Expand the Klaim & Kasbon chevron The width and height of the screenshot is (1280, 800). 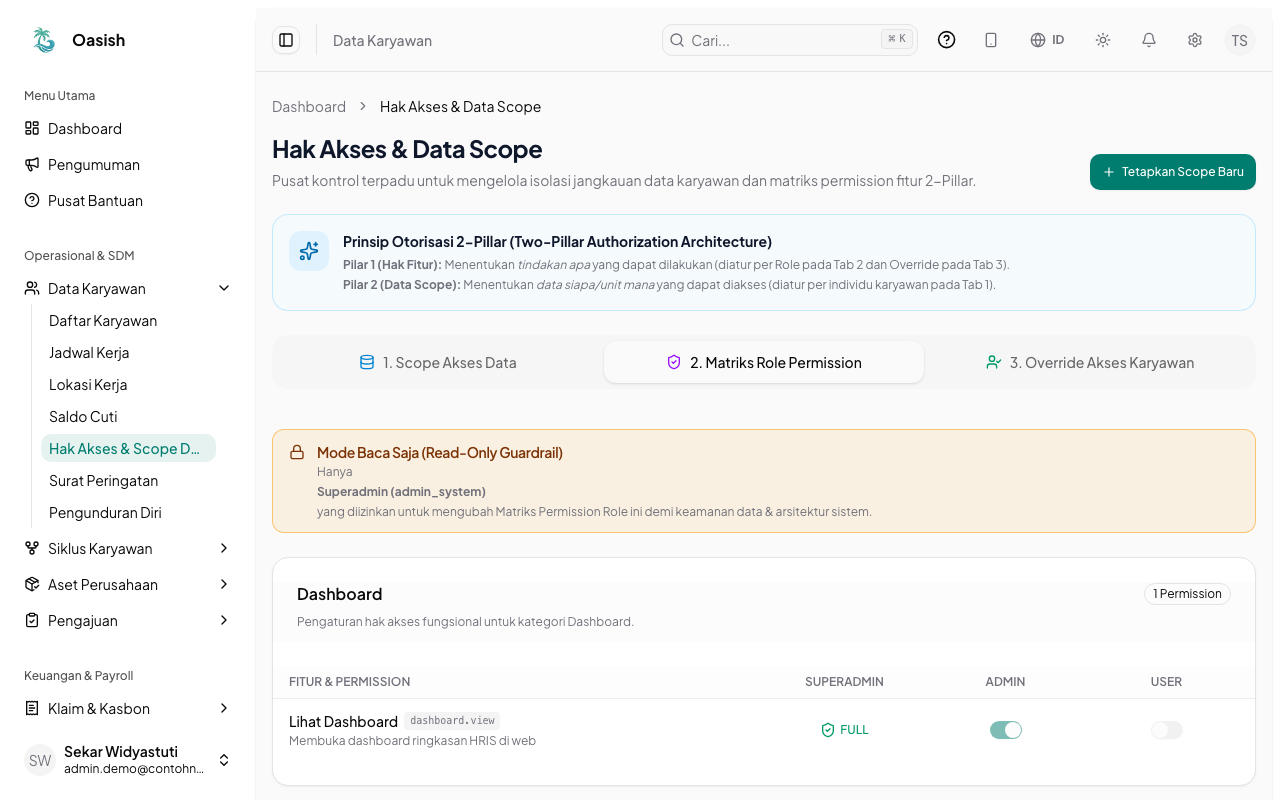(x=224, y=709)
